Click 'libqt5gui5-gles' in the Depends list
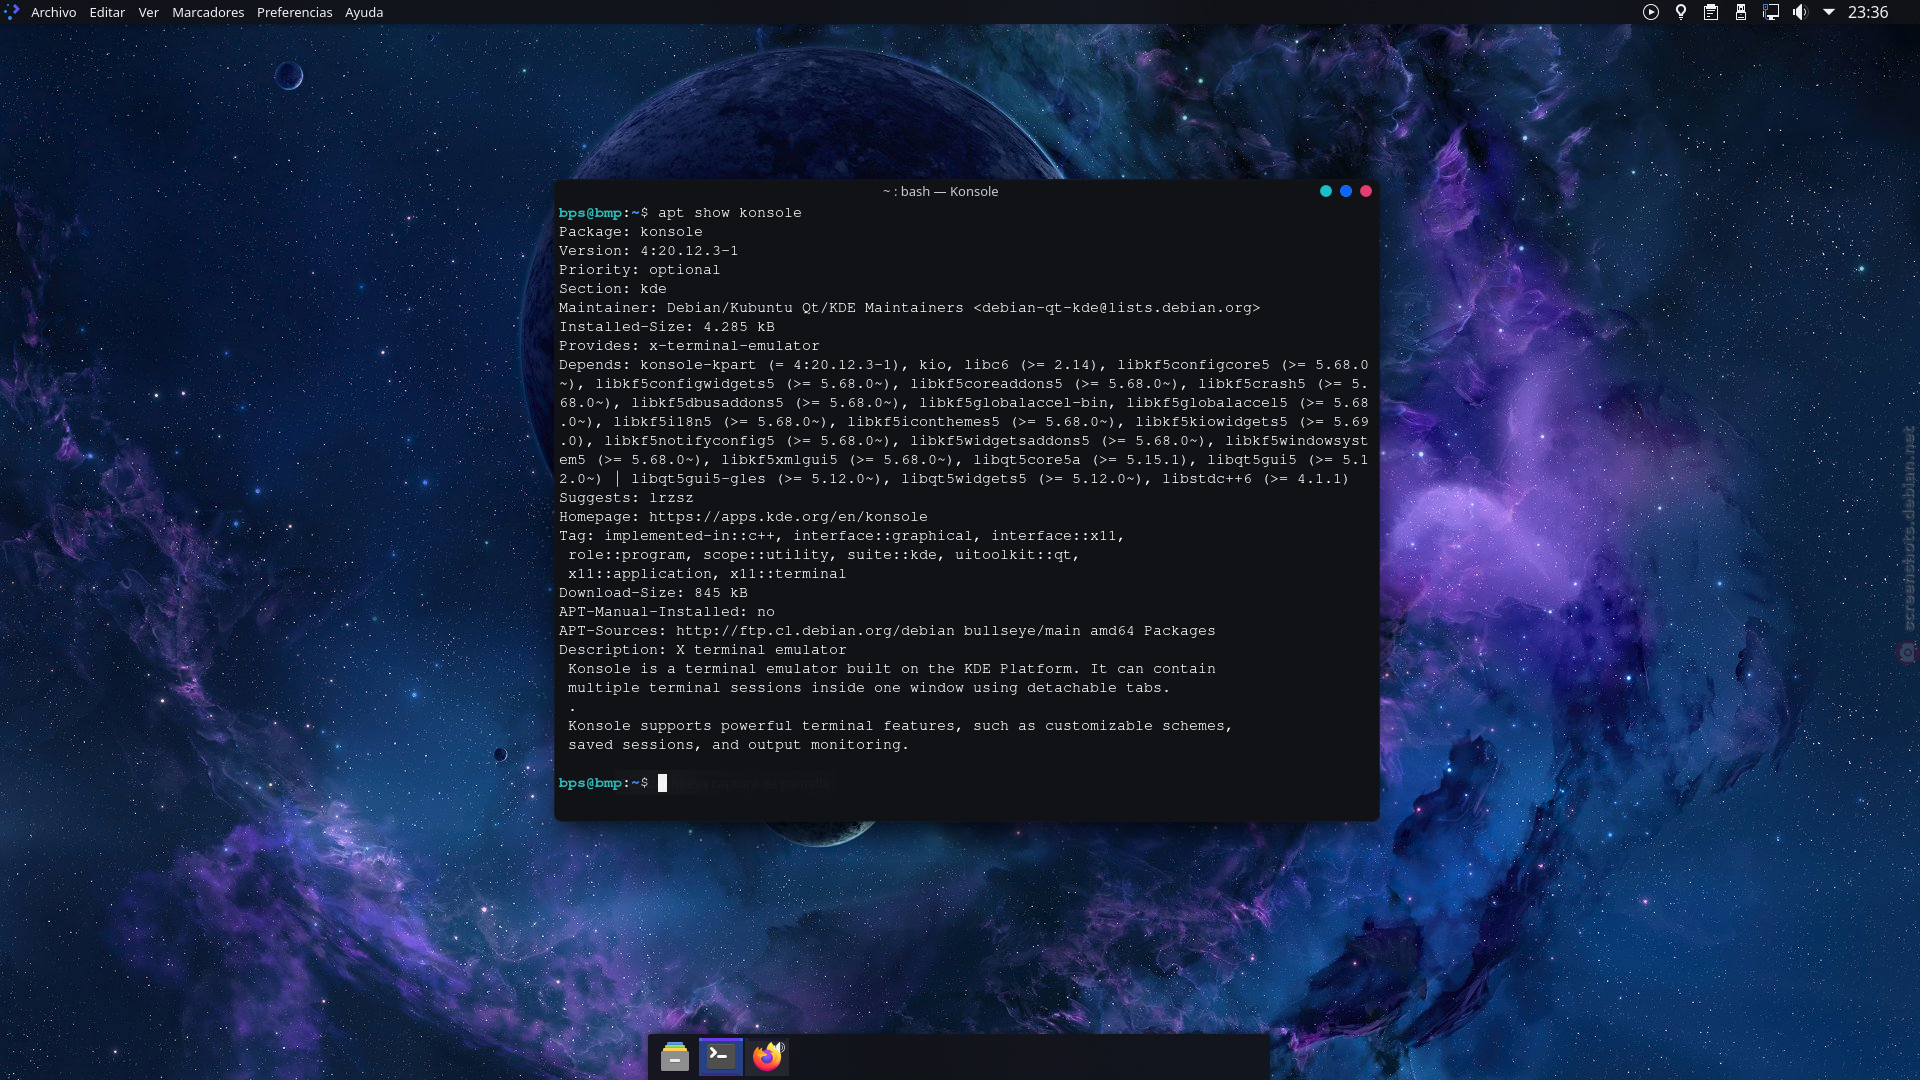The height and width of the screenshot is (1080, 1920). [698, 479]
